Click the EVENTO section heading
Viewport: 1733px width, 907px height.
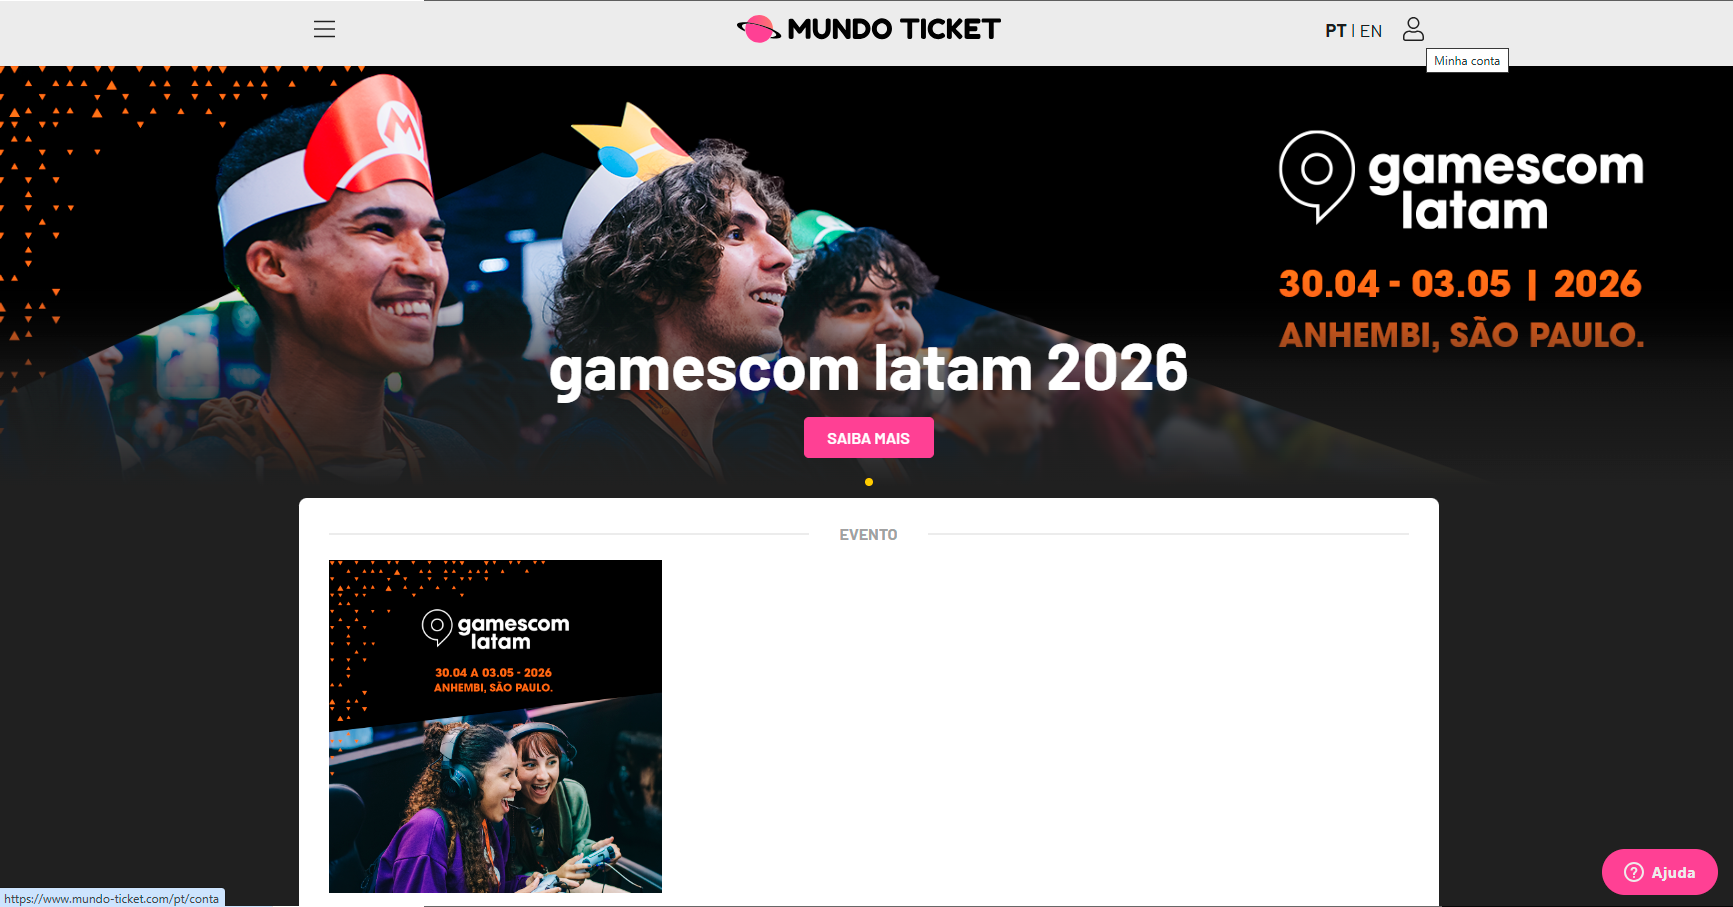[868, 535]
